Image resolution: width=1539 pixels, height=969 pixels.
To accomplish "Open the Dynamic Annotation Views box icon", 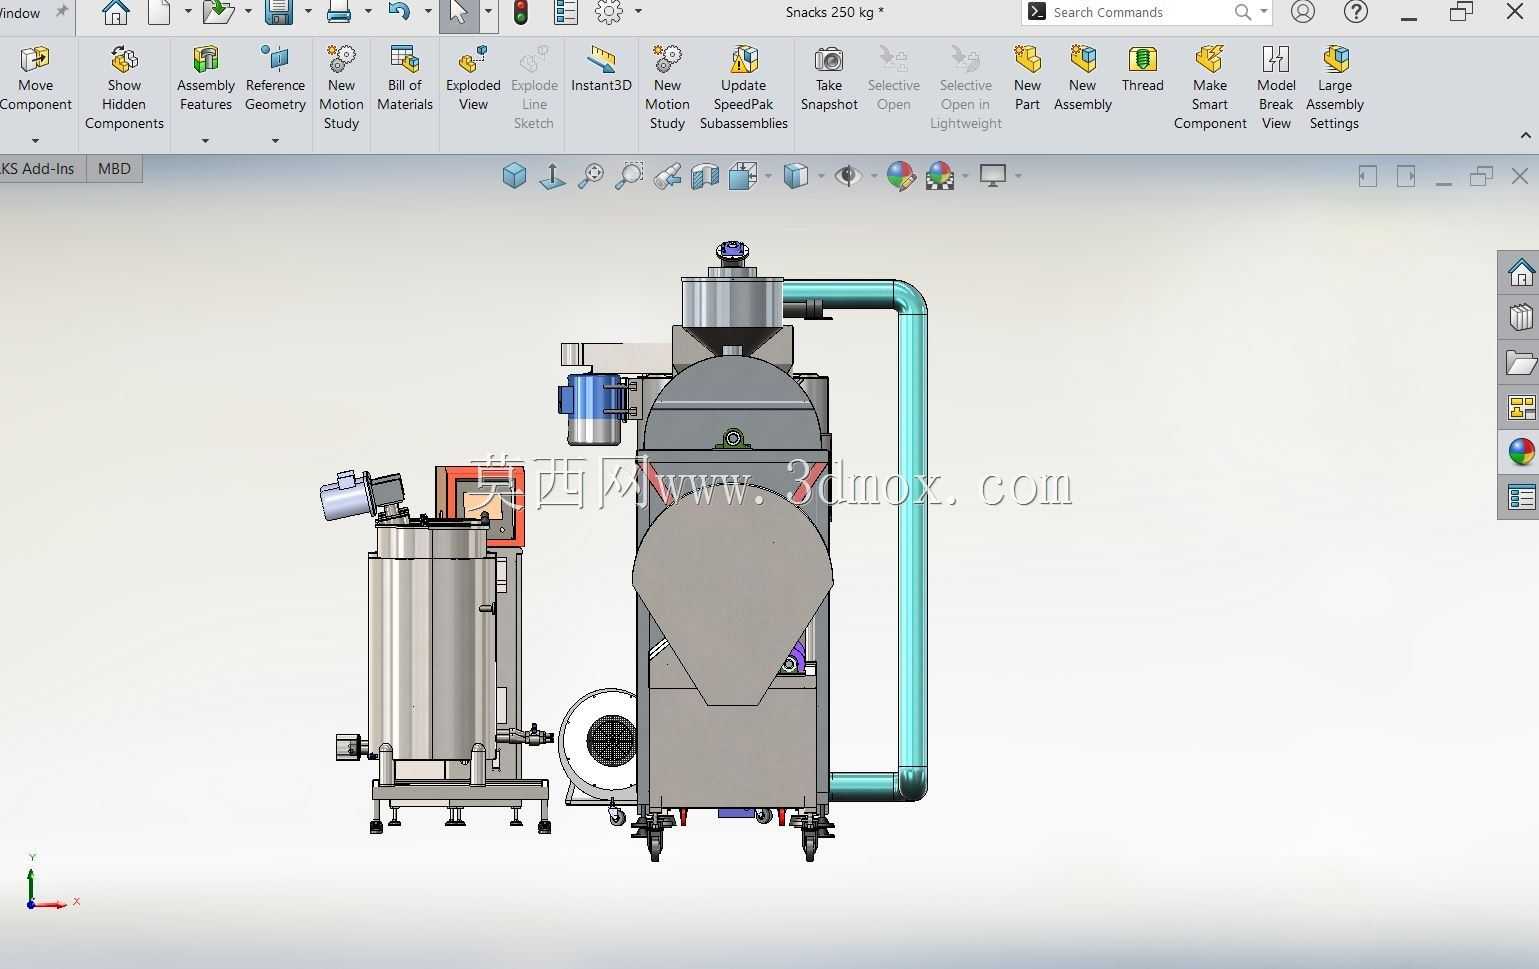I will coord(743,176).
